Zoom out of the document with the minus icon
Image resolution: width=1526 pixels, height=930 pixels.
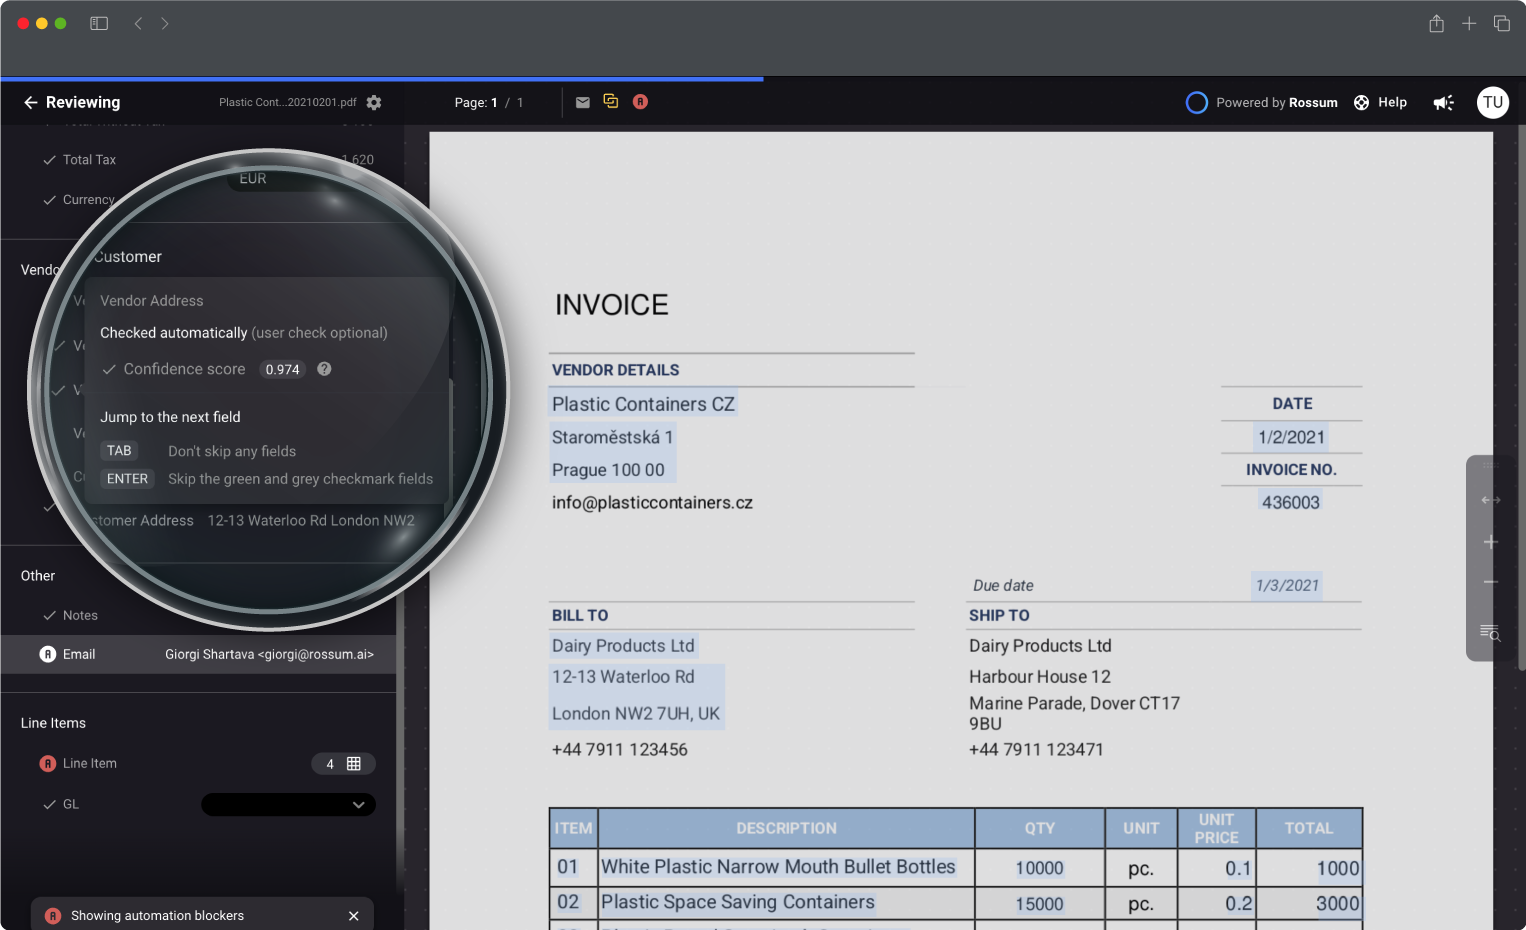point(1490,582)
